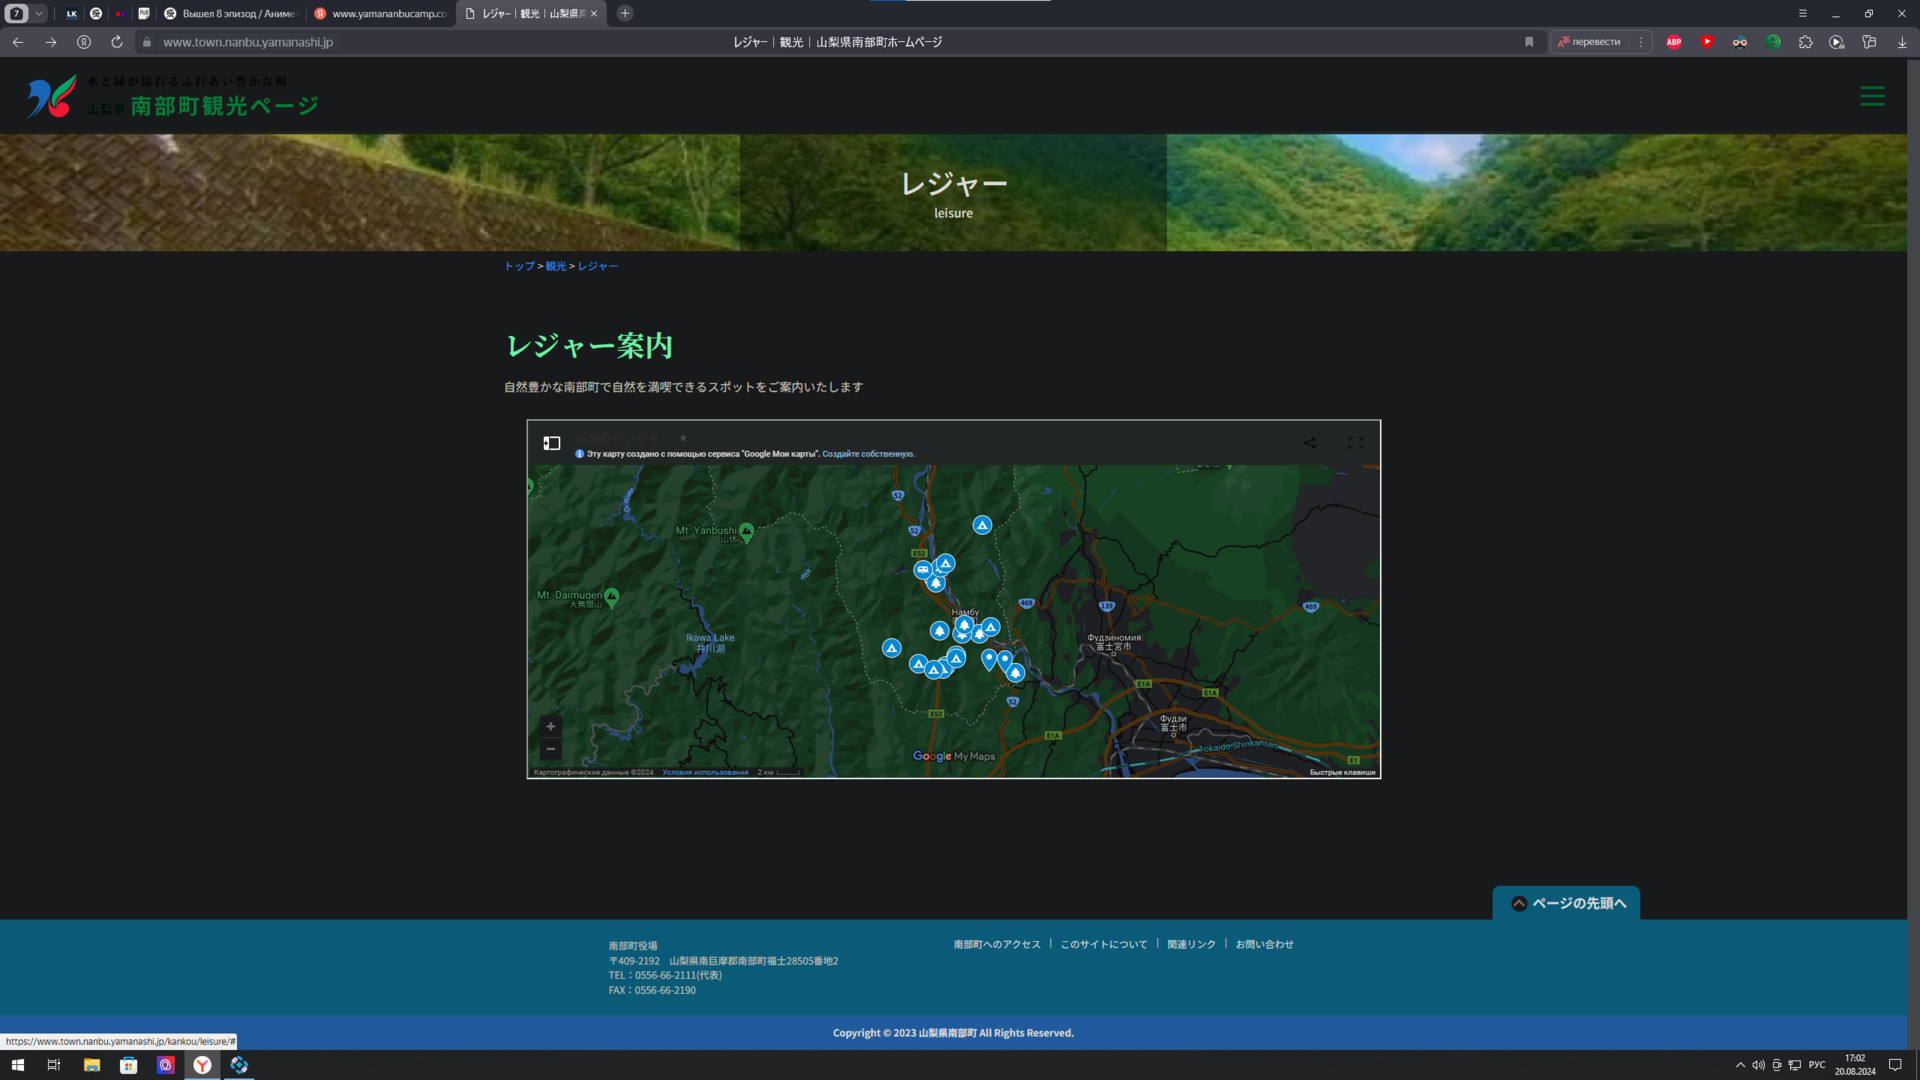1920x1080 pixels.
Task: Click the map share icon
Action: click(1310, 443)
